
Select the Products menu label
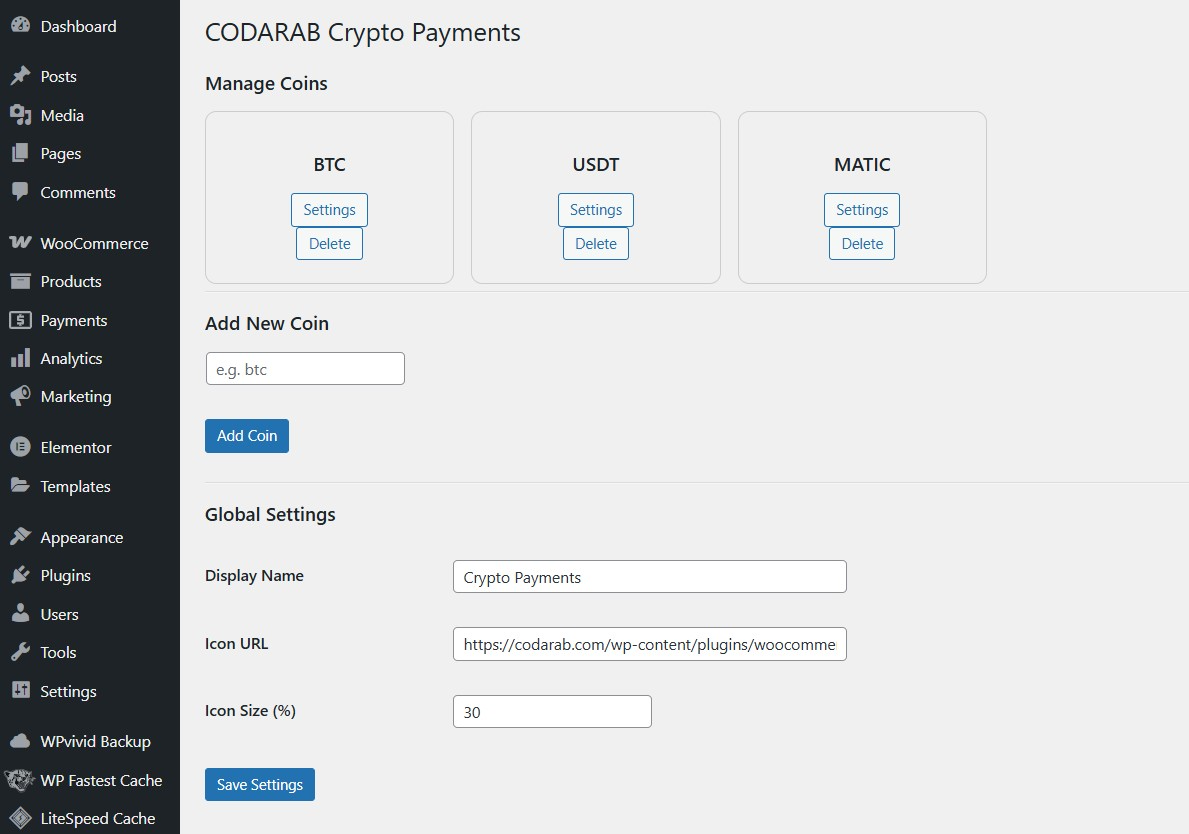coord(71,281)
